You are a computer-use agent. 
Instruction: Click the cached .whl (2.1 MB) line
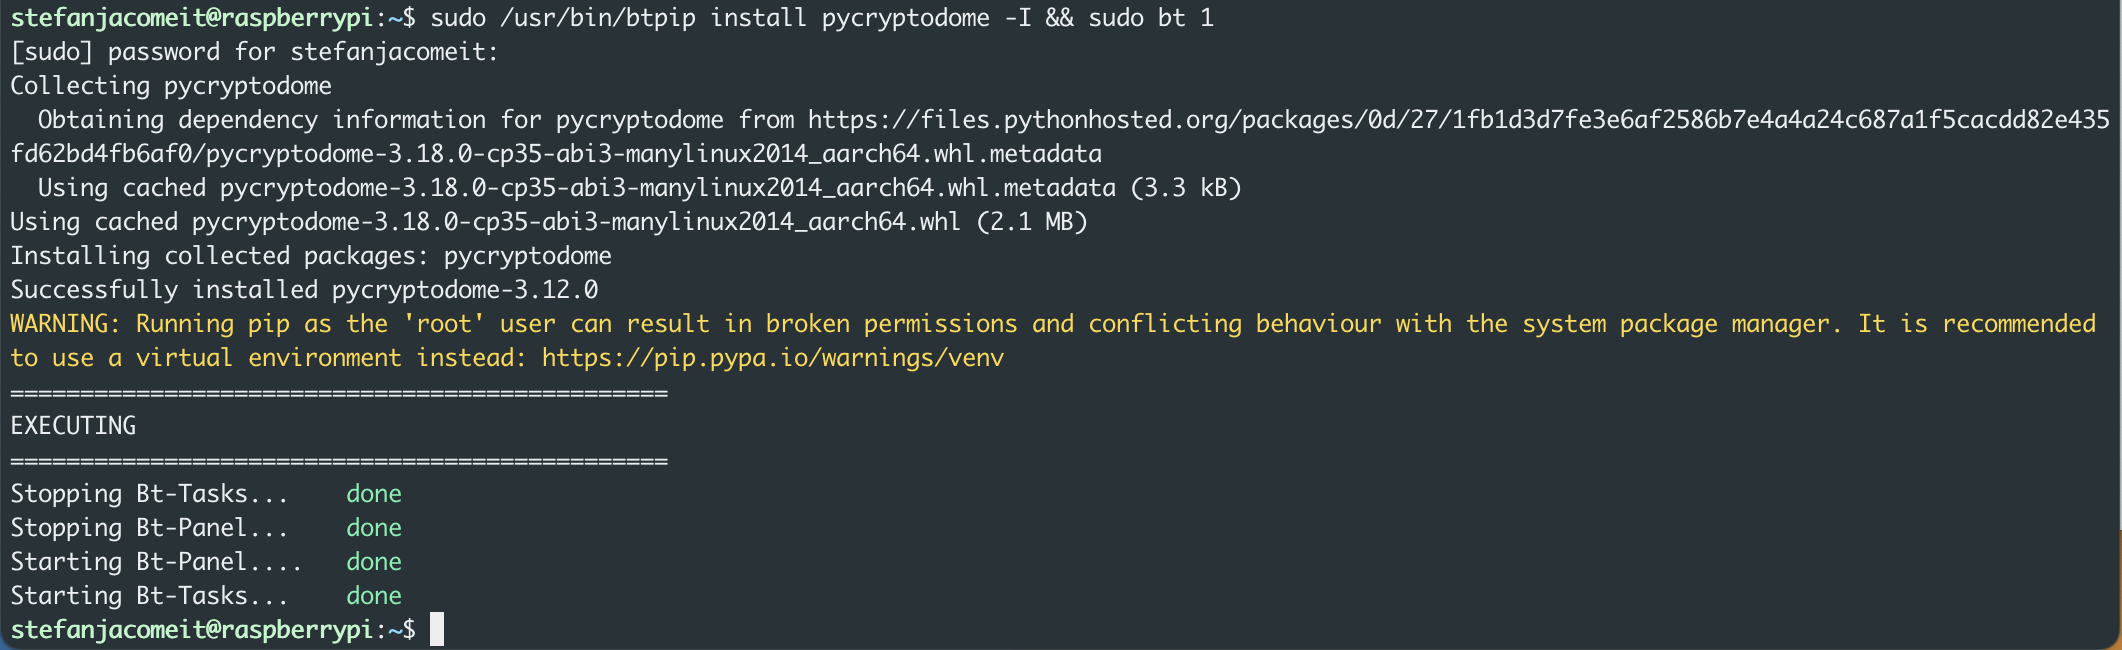click(x=548, y=222)
